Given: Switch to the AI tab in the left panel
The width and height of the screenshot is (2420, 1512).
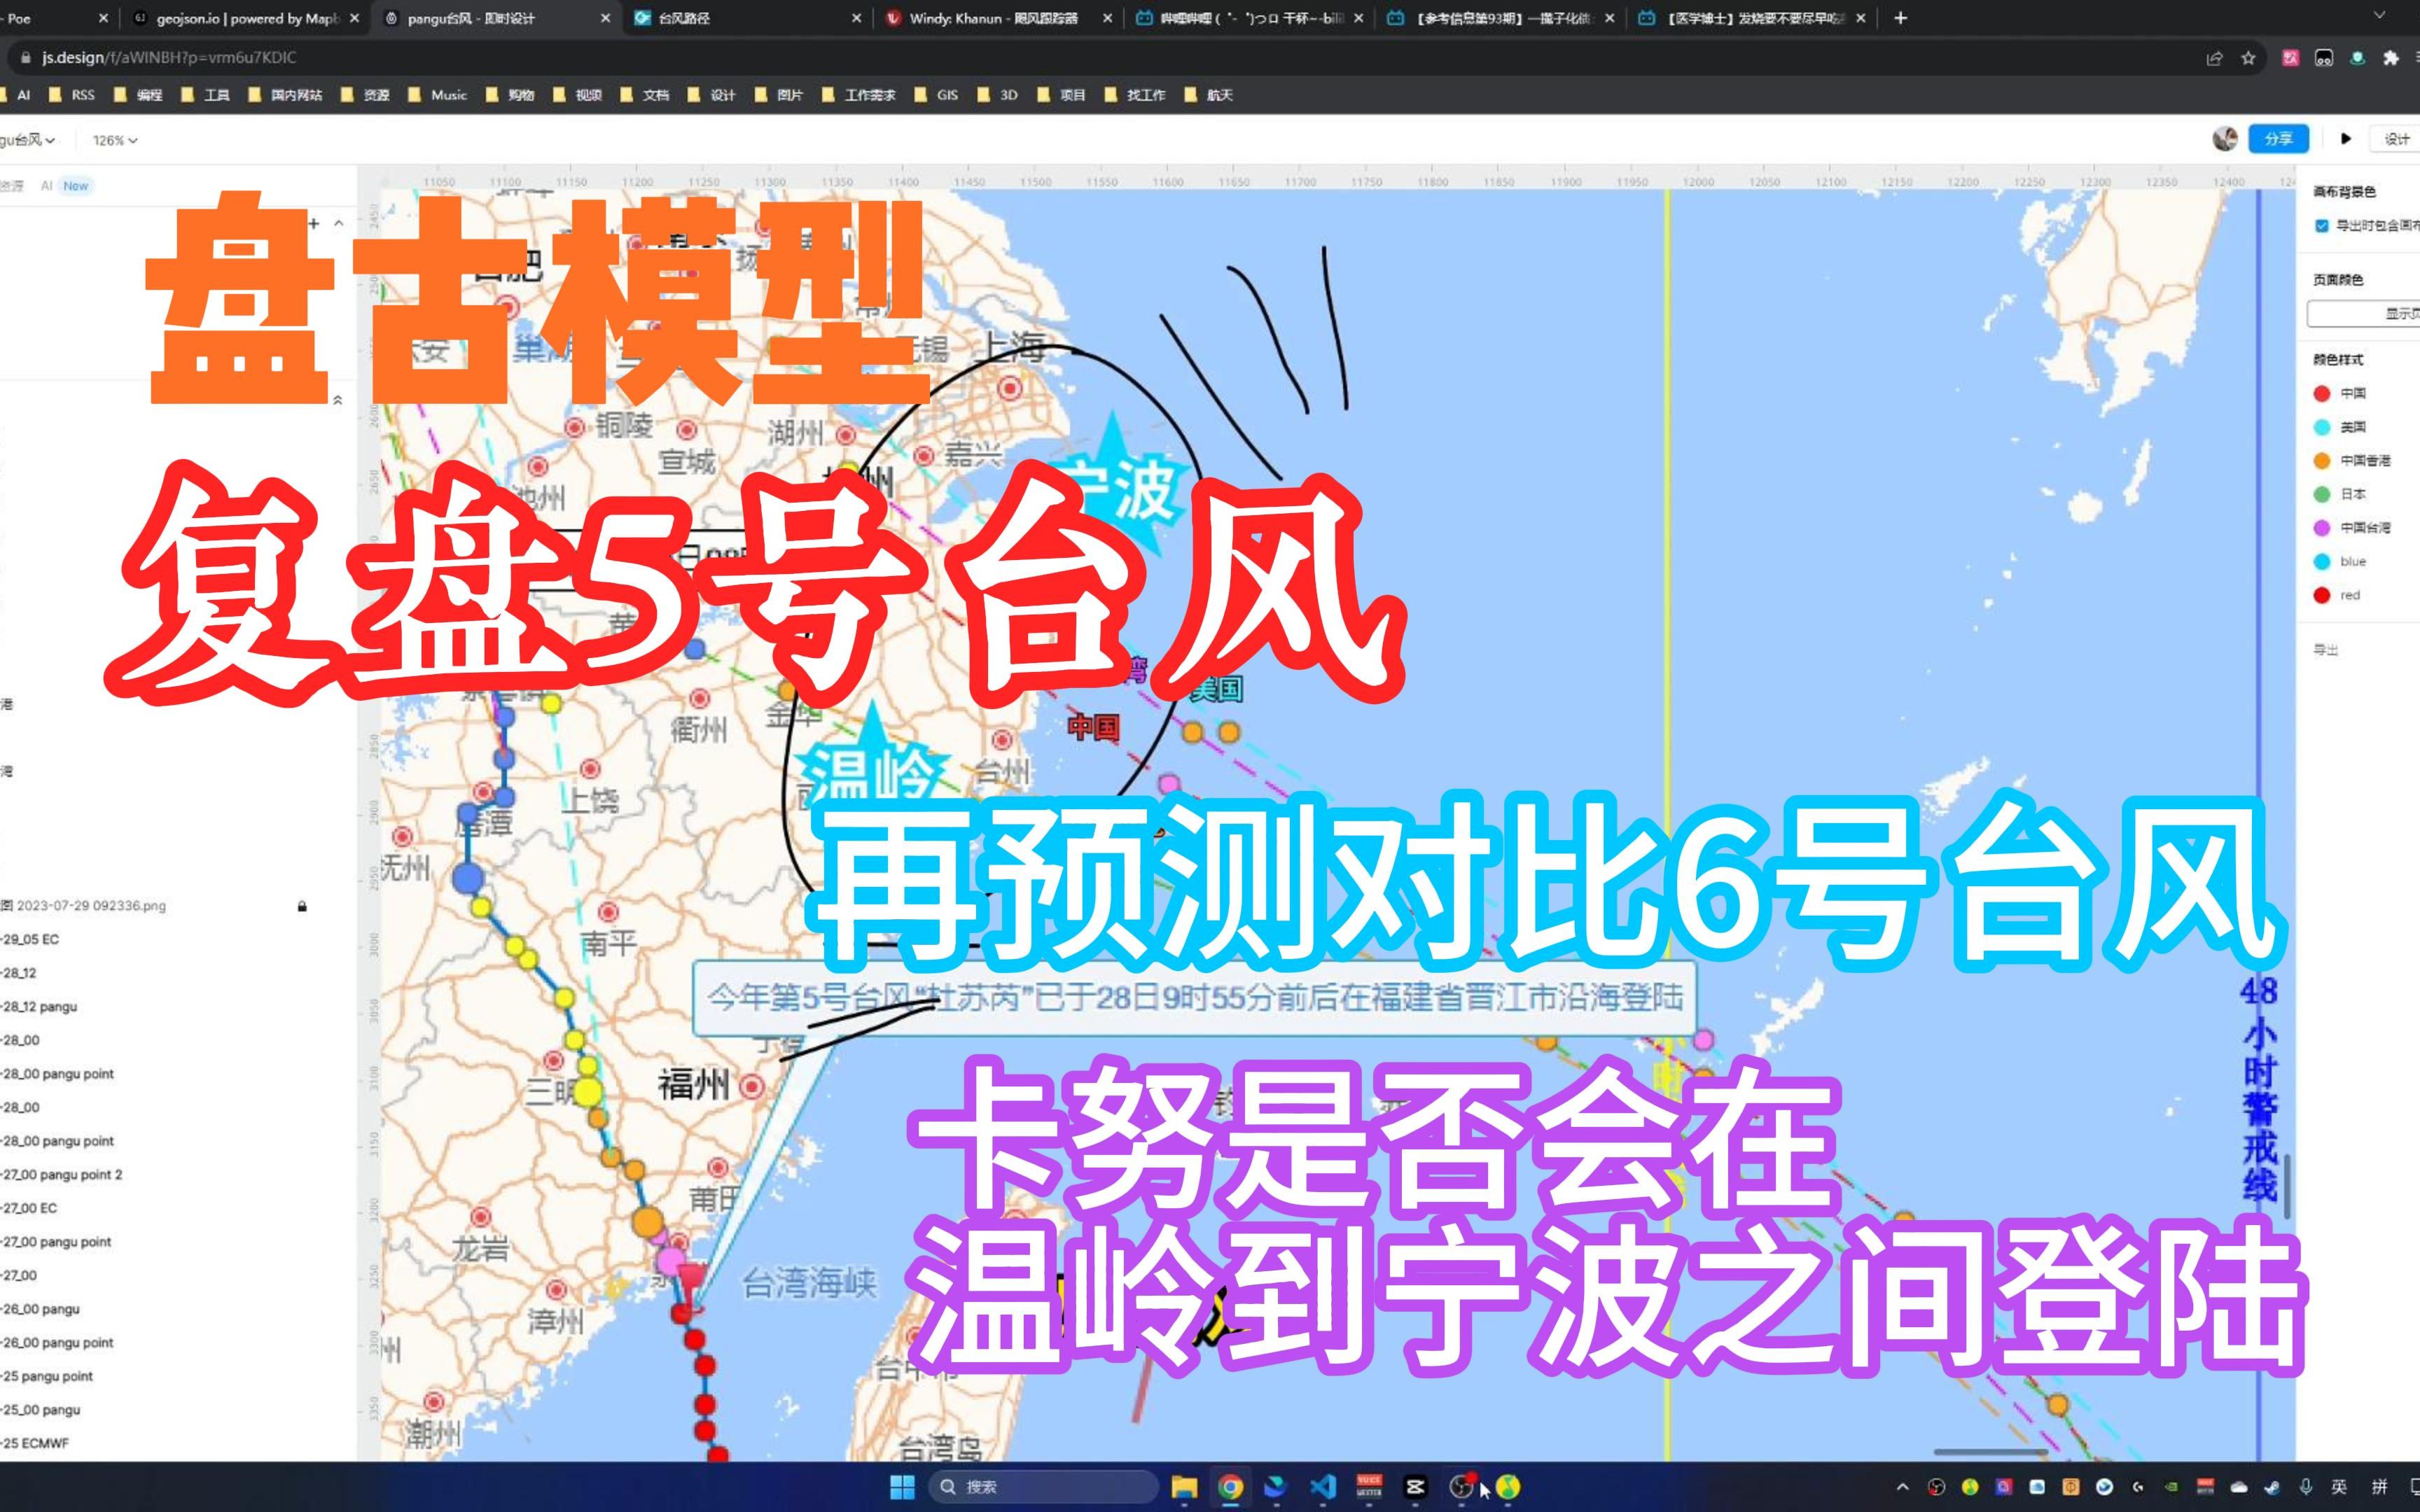Looking at the screenshot, I should pos(46,185).
